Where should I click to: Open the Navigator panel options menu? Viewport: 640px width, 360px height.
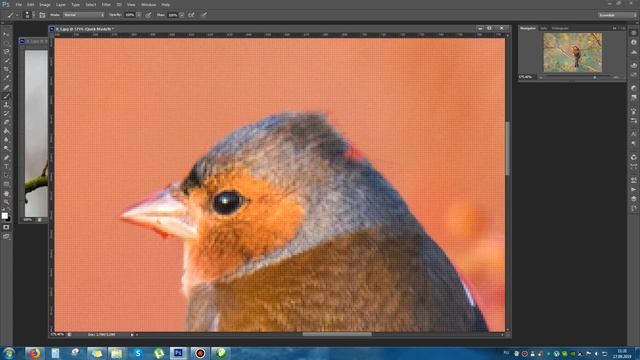(x=622, y=28)
